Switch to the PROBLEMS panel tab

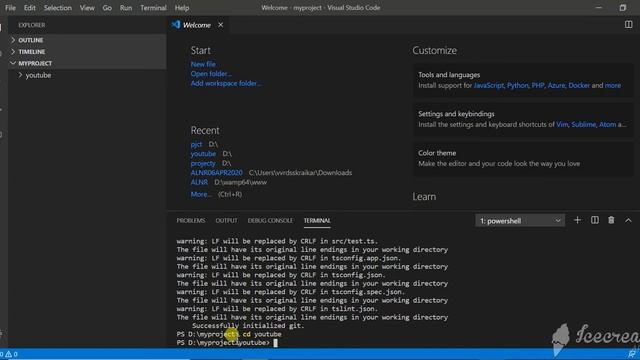point(191,220)
